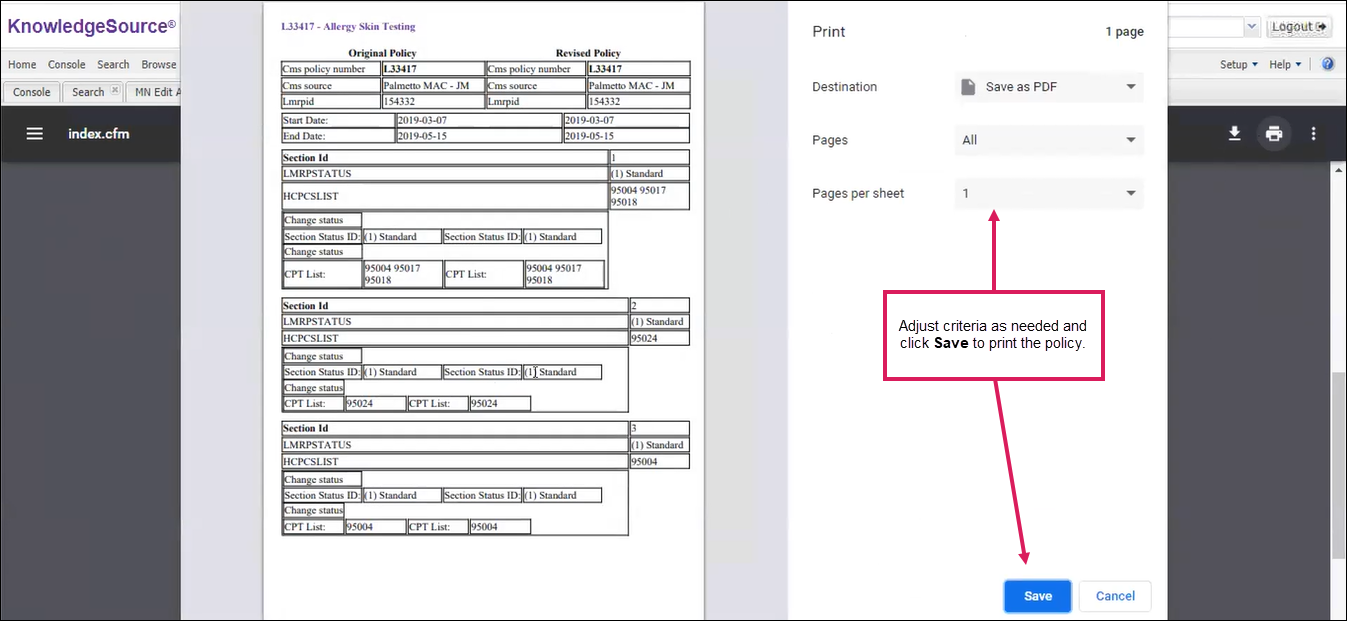Click the blue Save button
This screenshot has height=621, width=1347.
pos(1038,596)
